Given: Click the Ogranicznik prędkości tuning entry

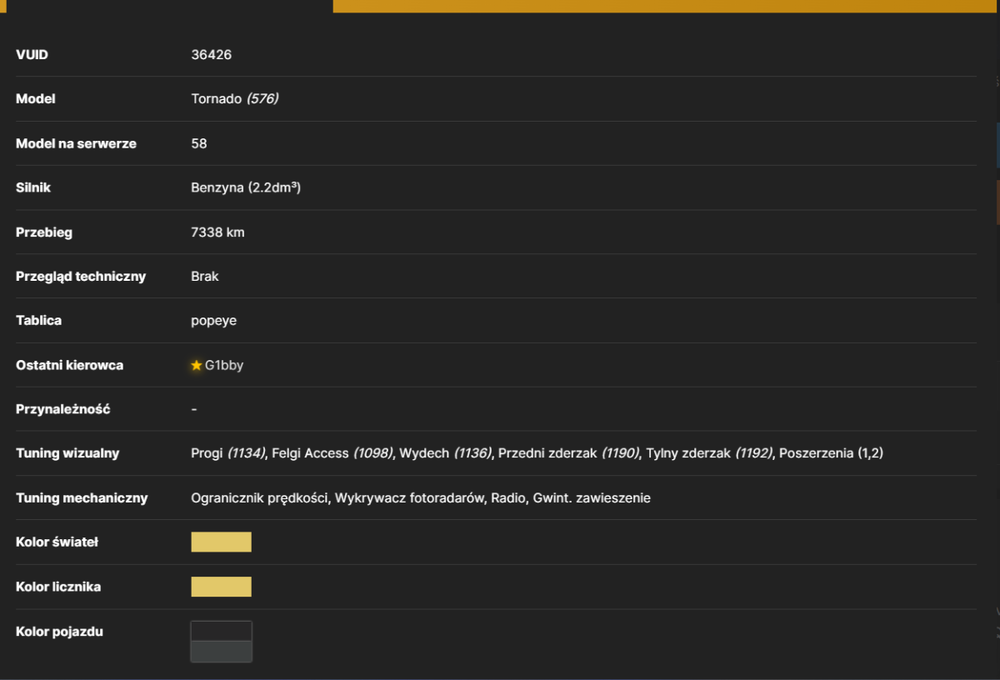Looking at the screenshot, I should tap(259, 498).
